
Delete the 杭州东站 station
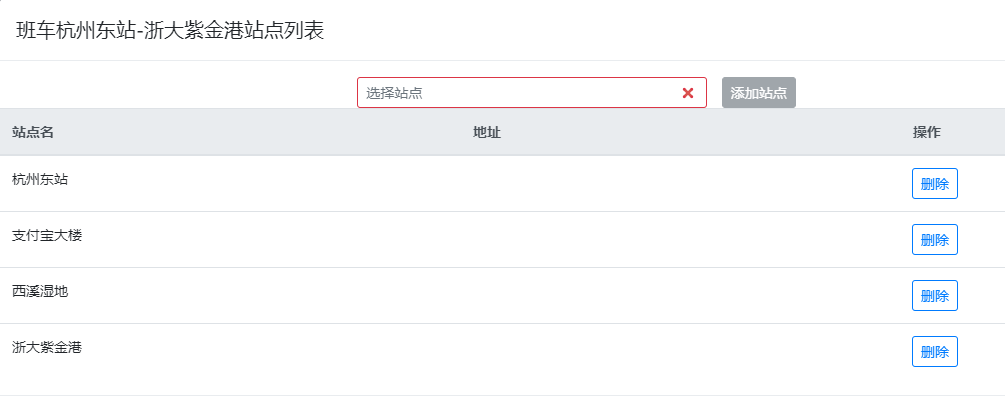[x=934, y=184]
